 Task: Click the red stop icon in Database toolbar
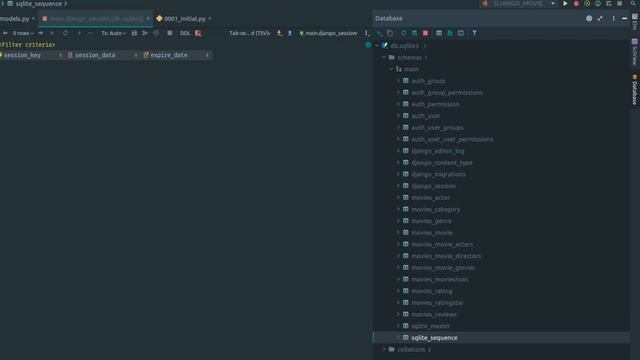click(x=425, y=33)
